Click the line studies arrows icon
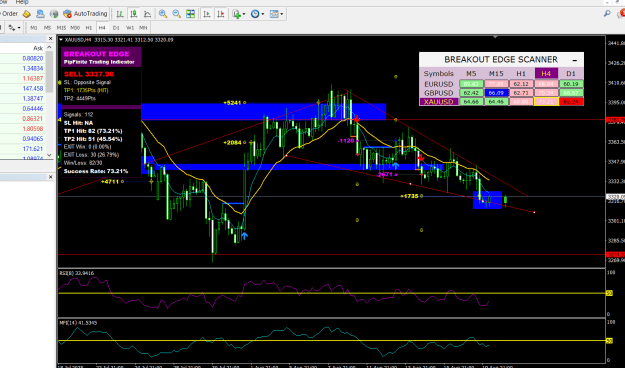 12,28
